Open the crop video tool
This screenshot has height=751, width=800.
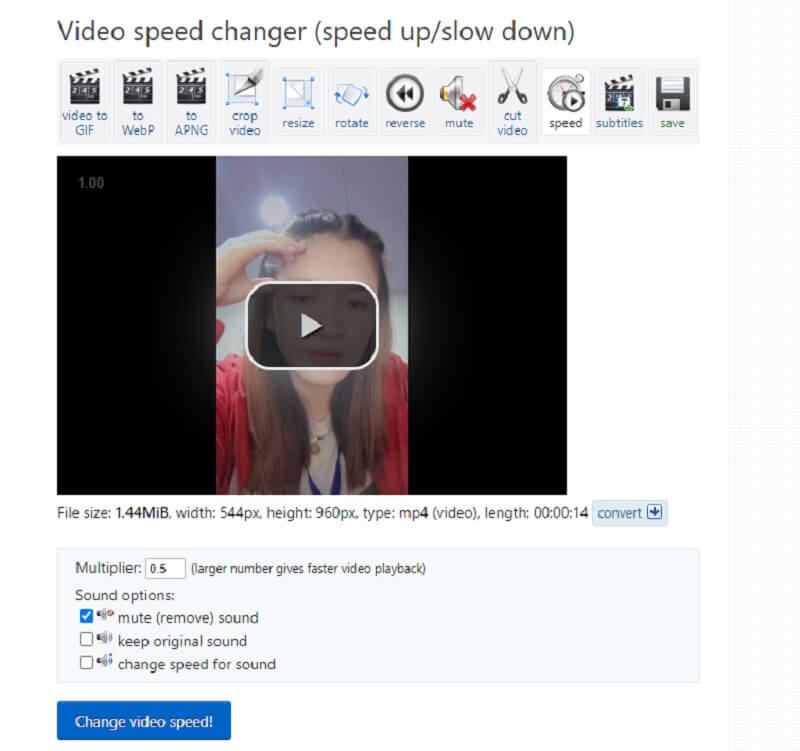coord(244,99)
